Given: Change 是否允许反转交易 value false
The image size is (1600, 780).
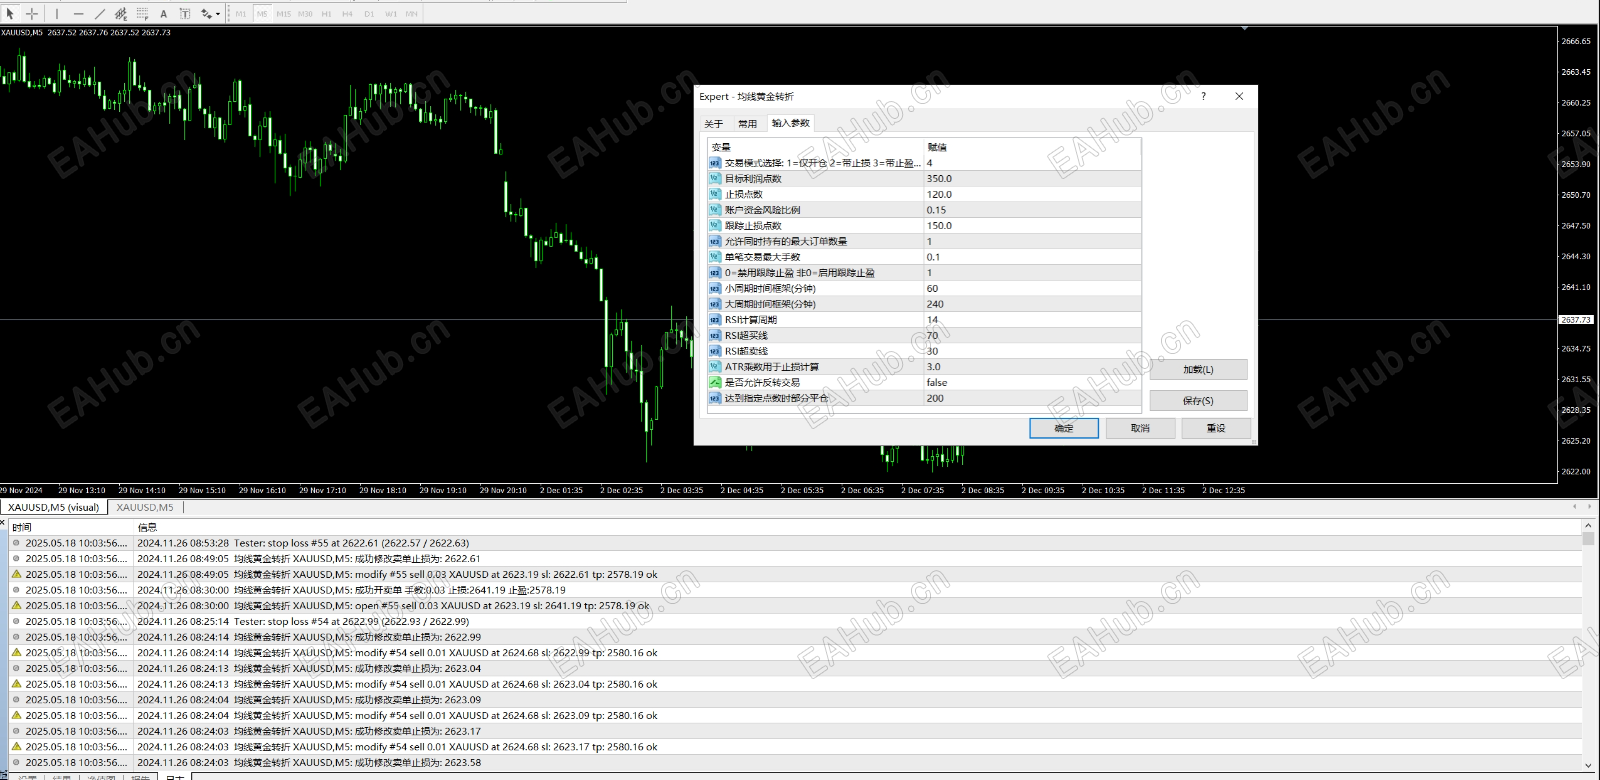Looking at the screenshot, I should pos(1032,382).
